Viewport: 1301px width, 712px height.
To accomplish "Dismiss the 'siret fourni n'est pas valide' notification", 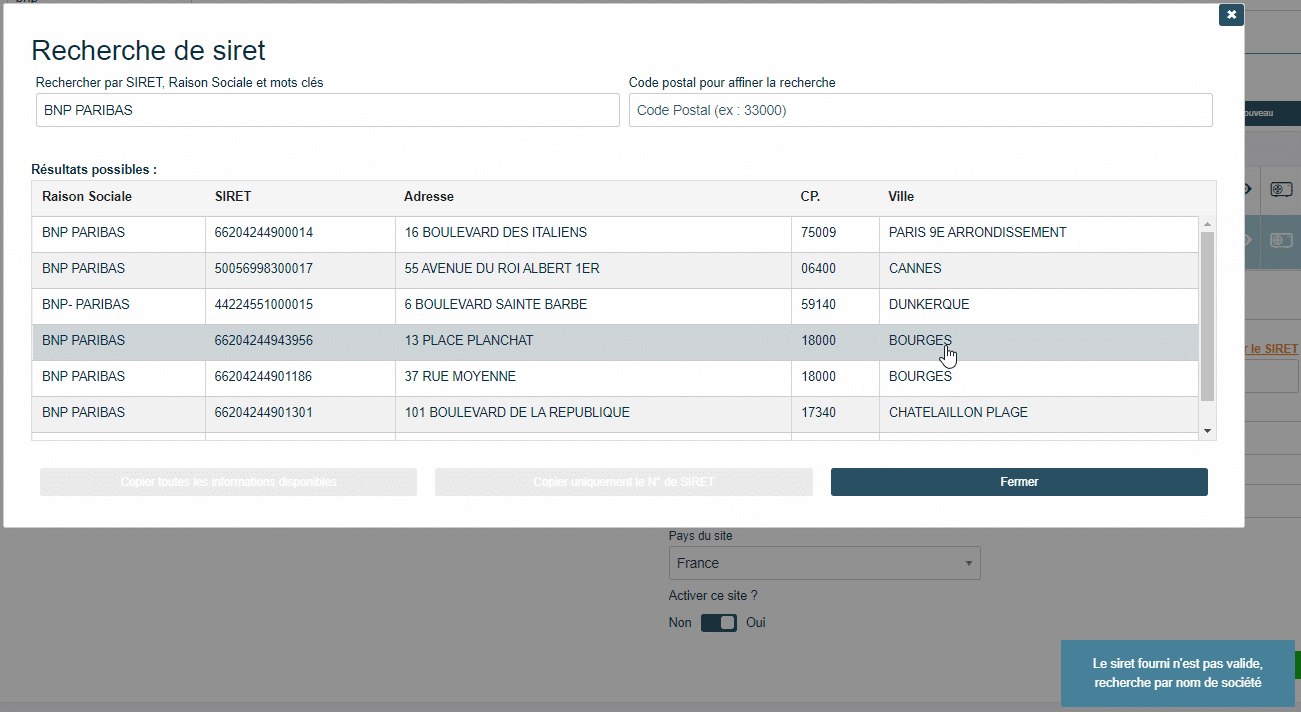I will (x=1178, y=673).
